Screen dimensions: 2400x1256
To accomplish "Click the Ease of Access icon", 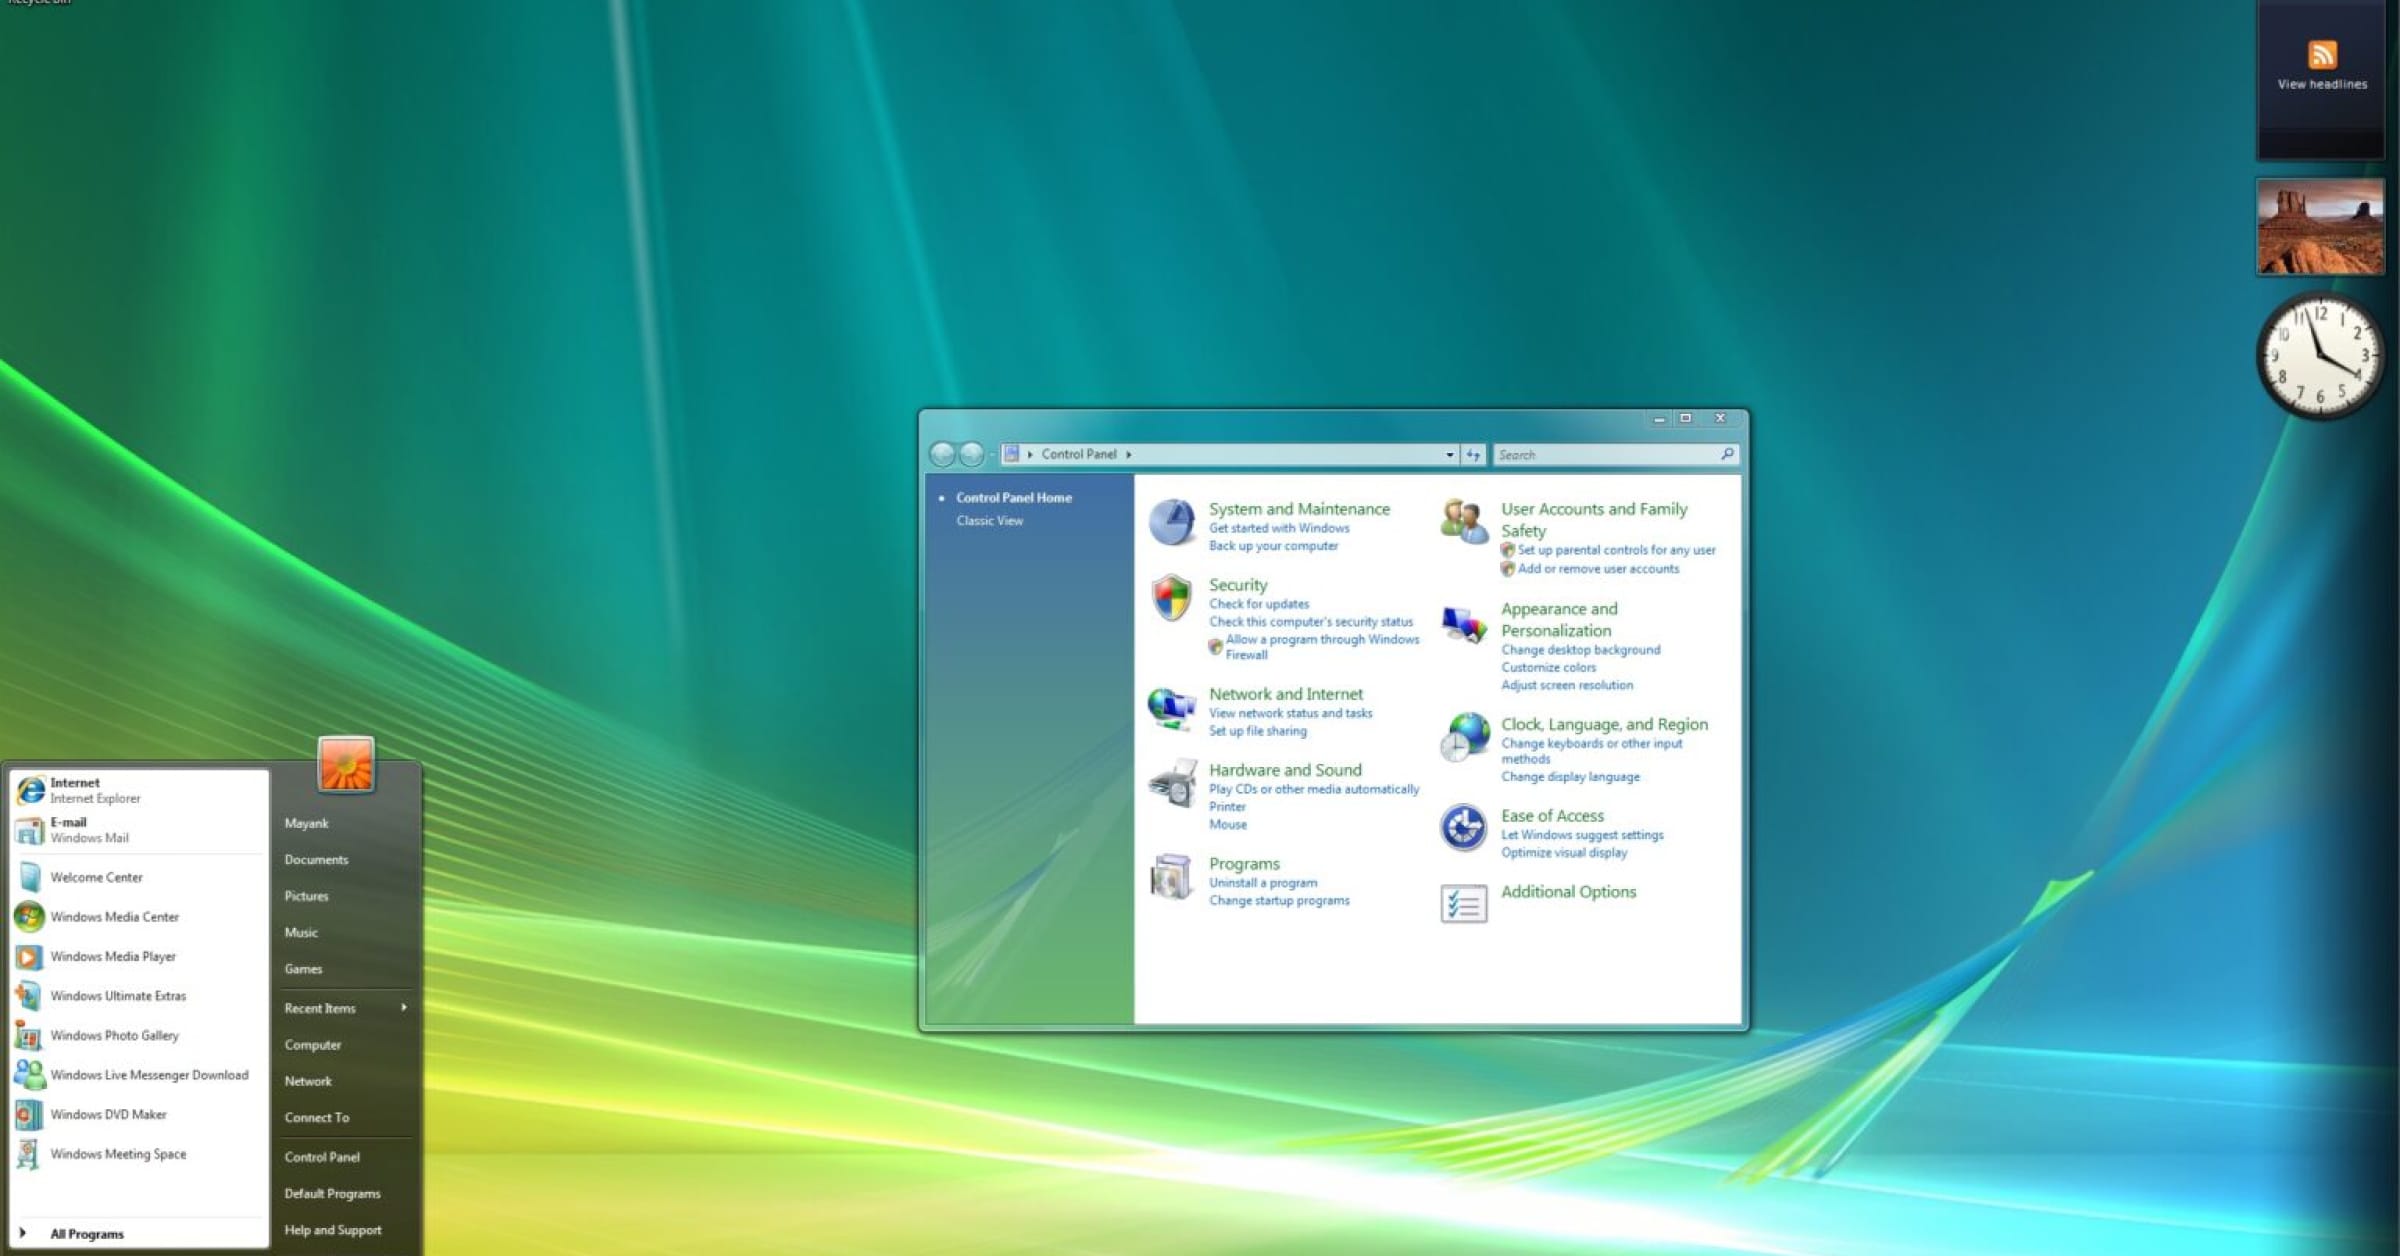I will click(x=1463, y=828).
